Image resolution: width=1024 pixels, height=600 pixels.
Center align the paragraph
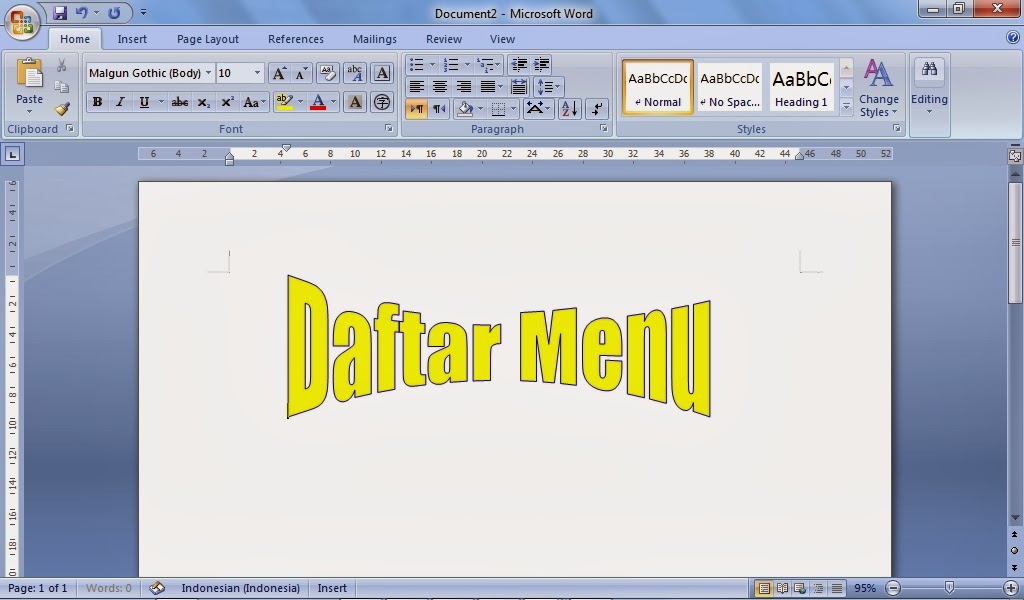tap(440, 86)
